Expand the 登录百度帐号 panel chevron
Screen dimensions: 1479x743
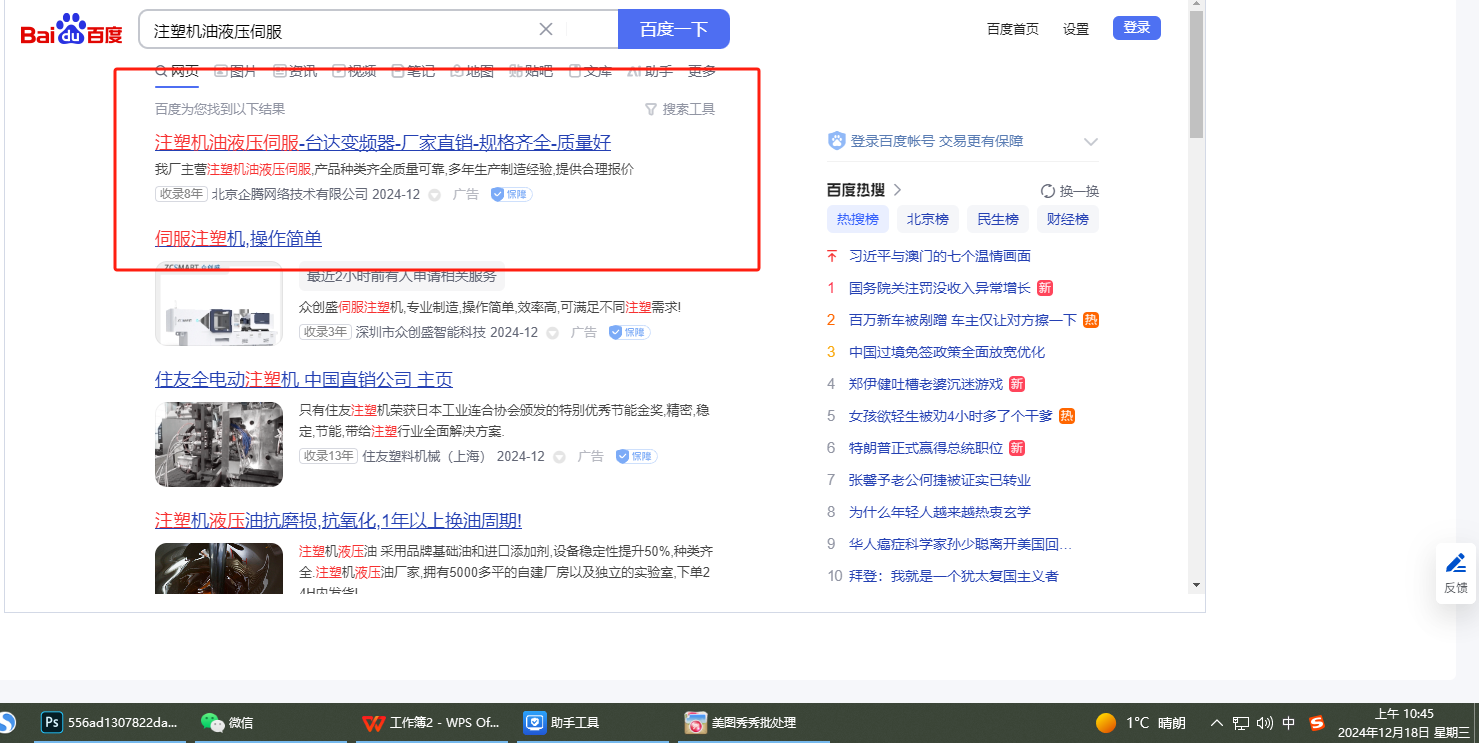1090,142
